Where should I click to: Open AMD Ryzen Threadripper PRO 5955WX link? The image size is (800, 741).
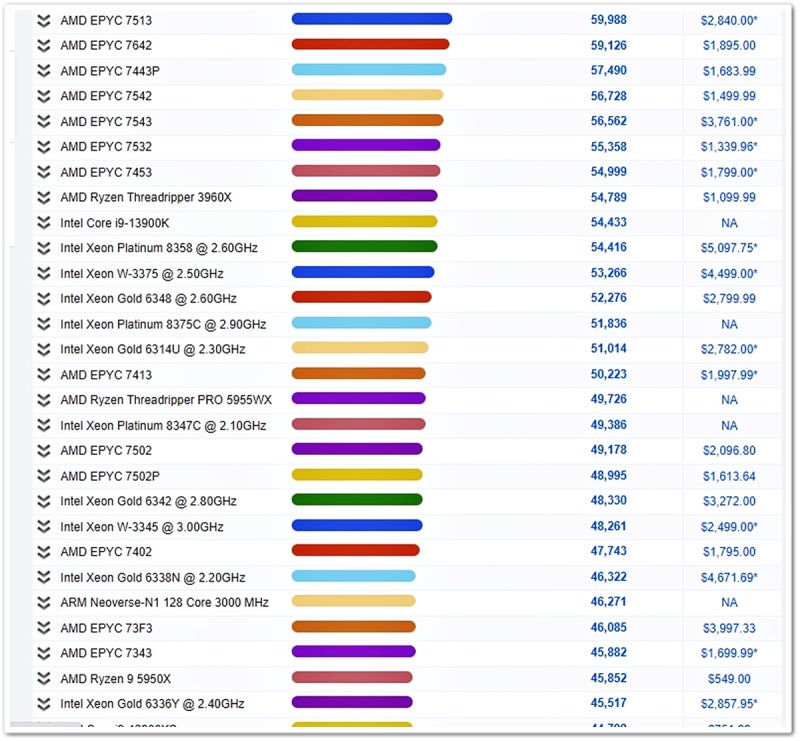coord(166,400)
